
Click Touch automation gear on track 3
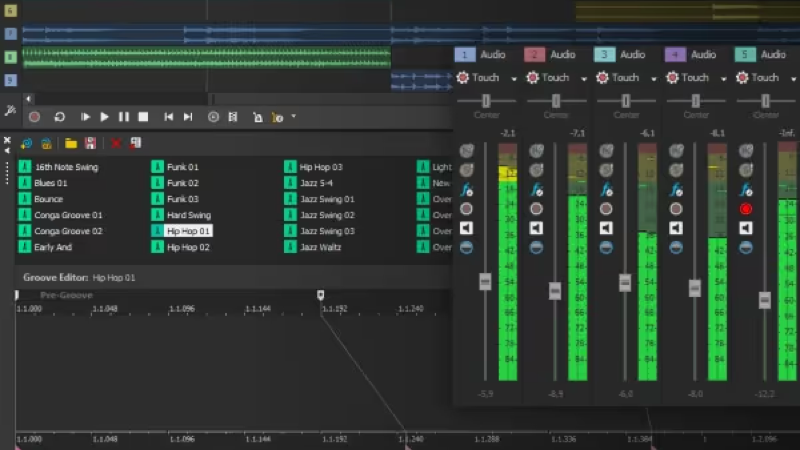603,78
